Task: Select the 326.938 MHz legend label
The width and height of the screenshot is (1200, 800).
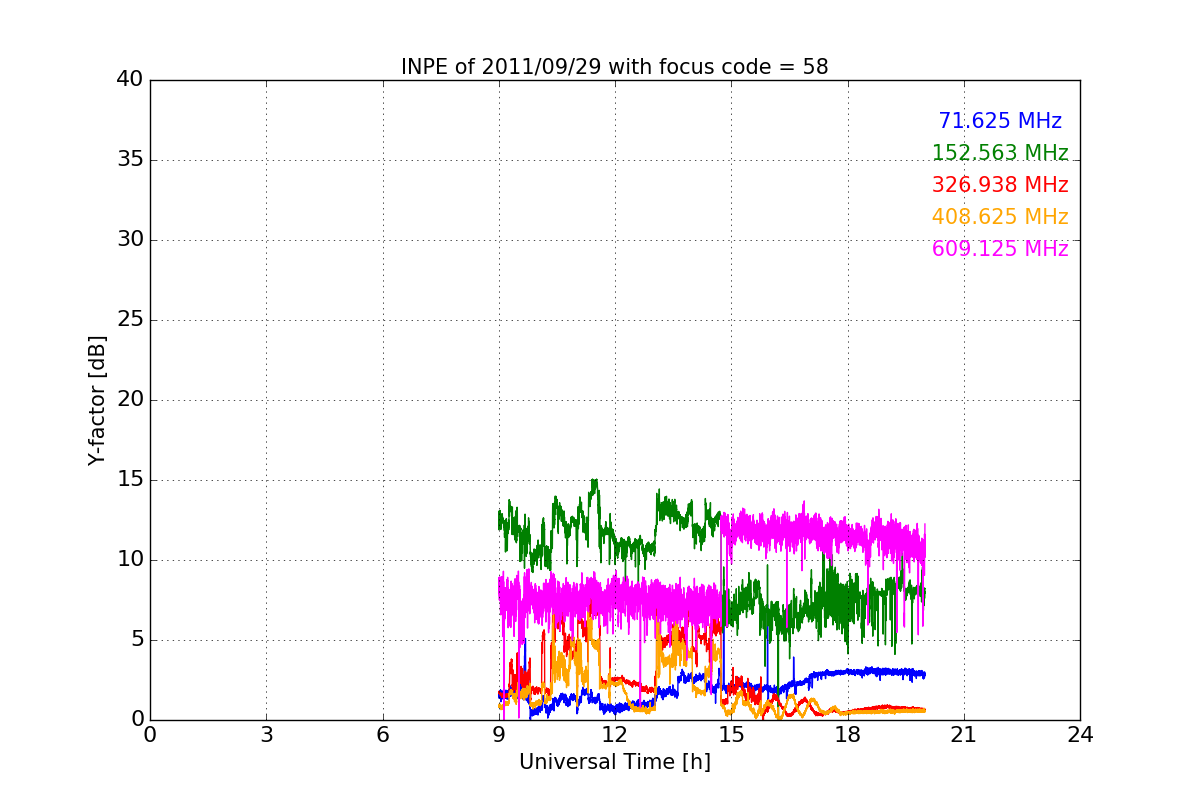Action: 1000,185
